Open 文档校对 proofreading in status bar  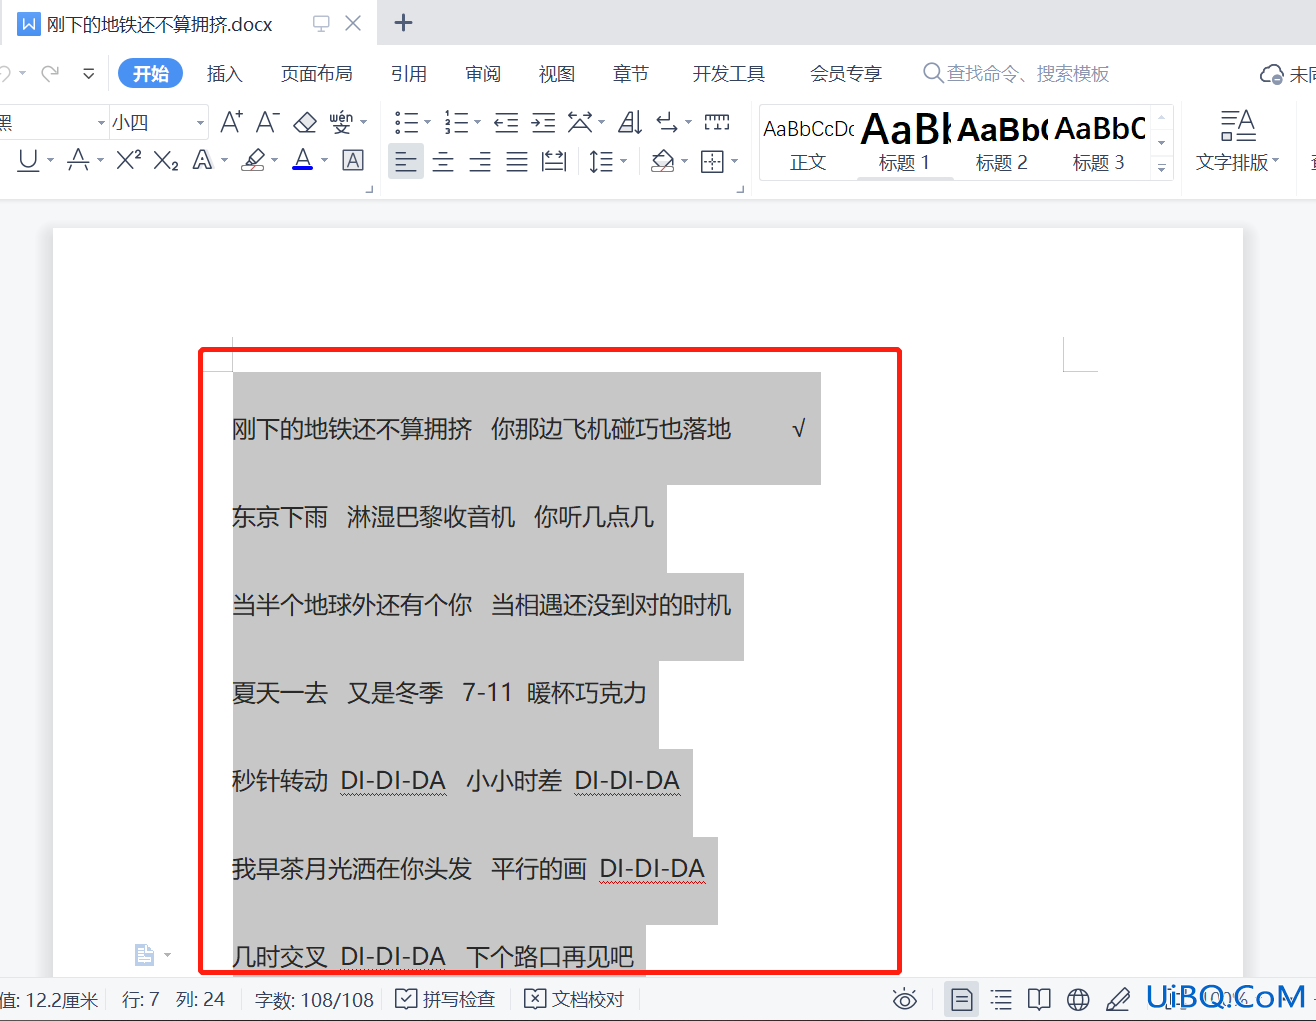[575, 999]
